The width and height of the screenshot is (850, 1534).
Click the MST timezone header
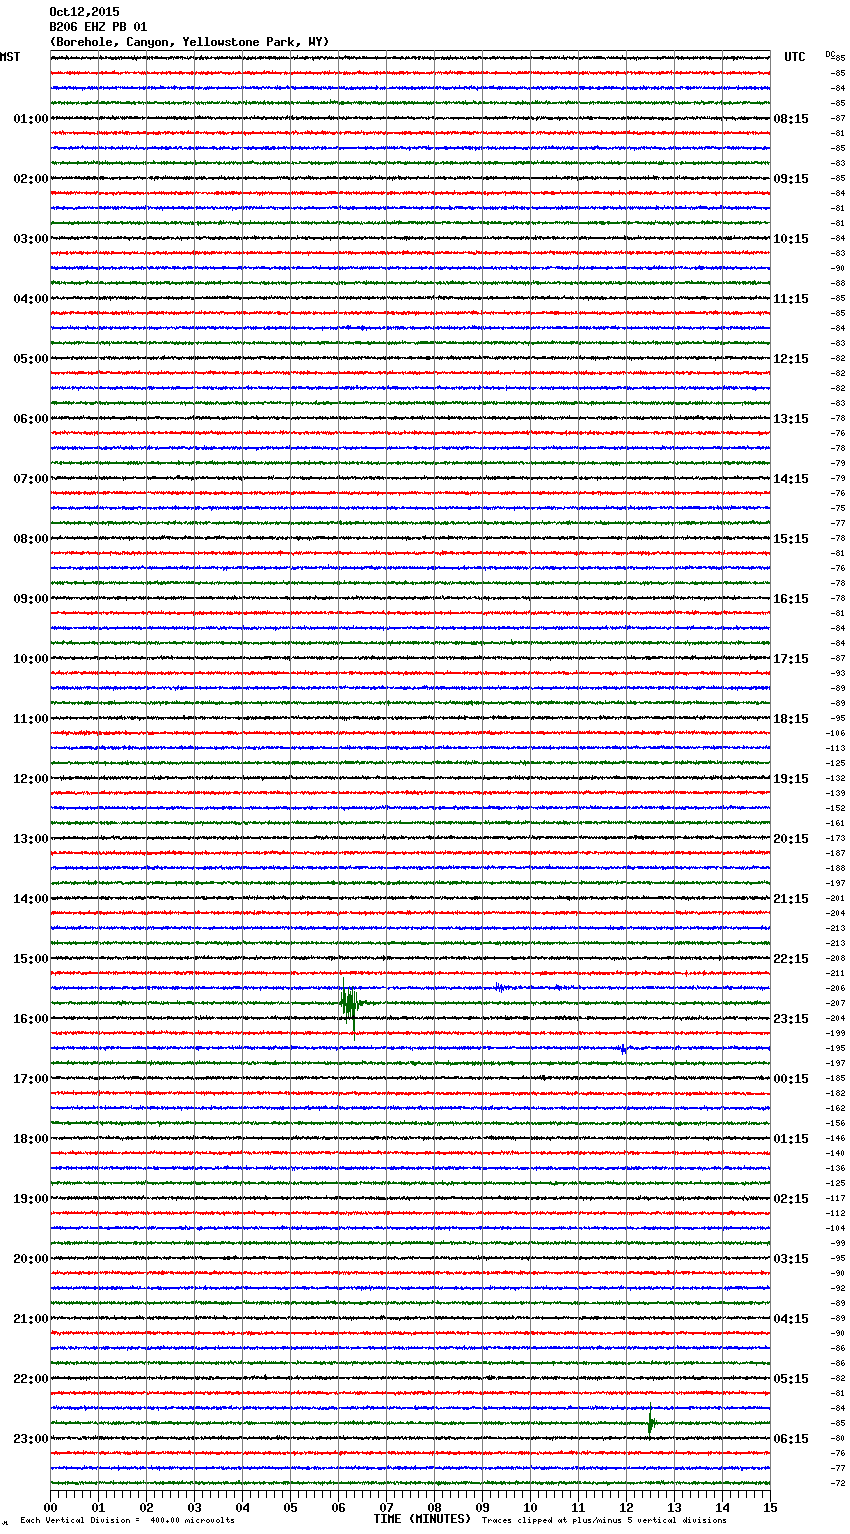pos(10,57)
